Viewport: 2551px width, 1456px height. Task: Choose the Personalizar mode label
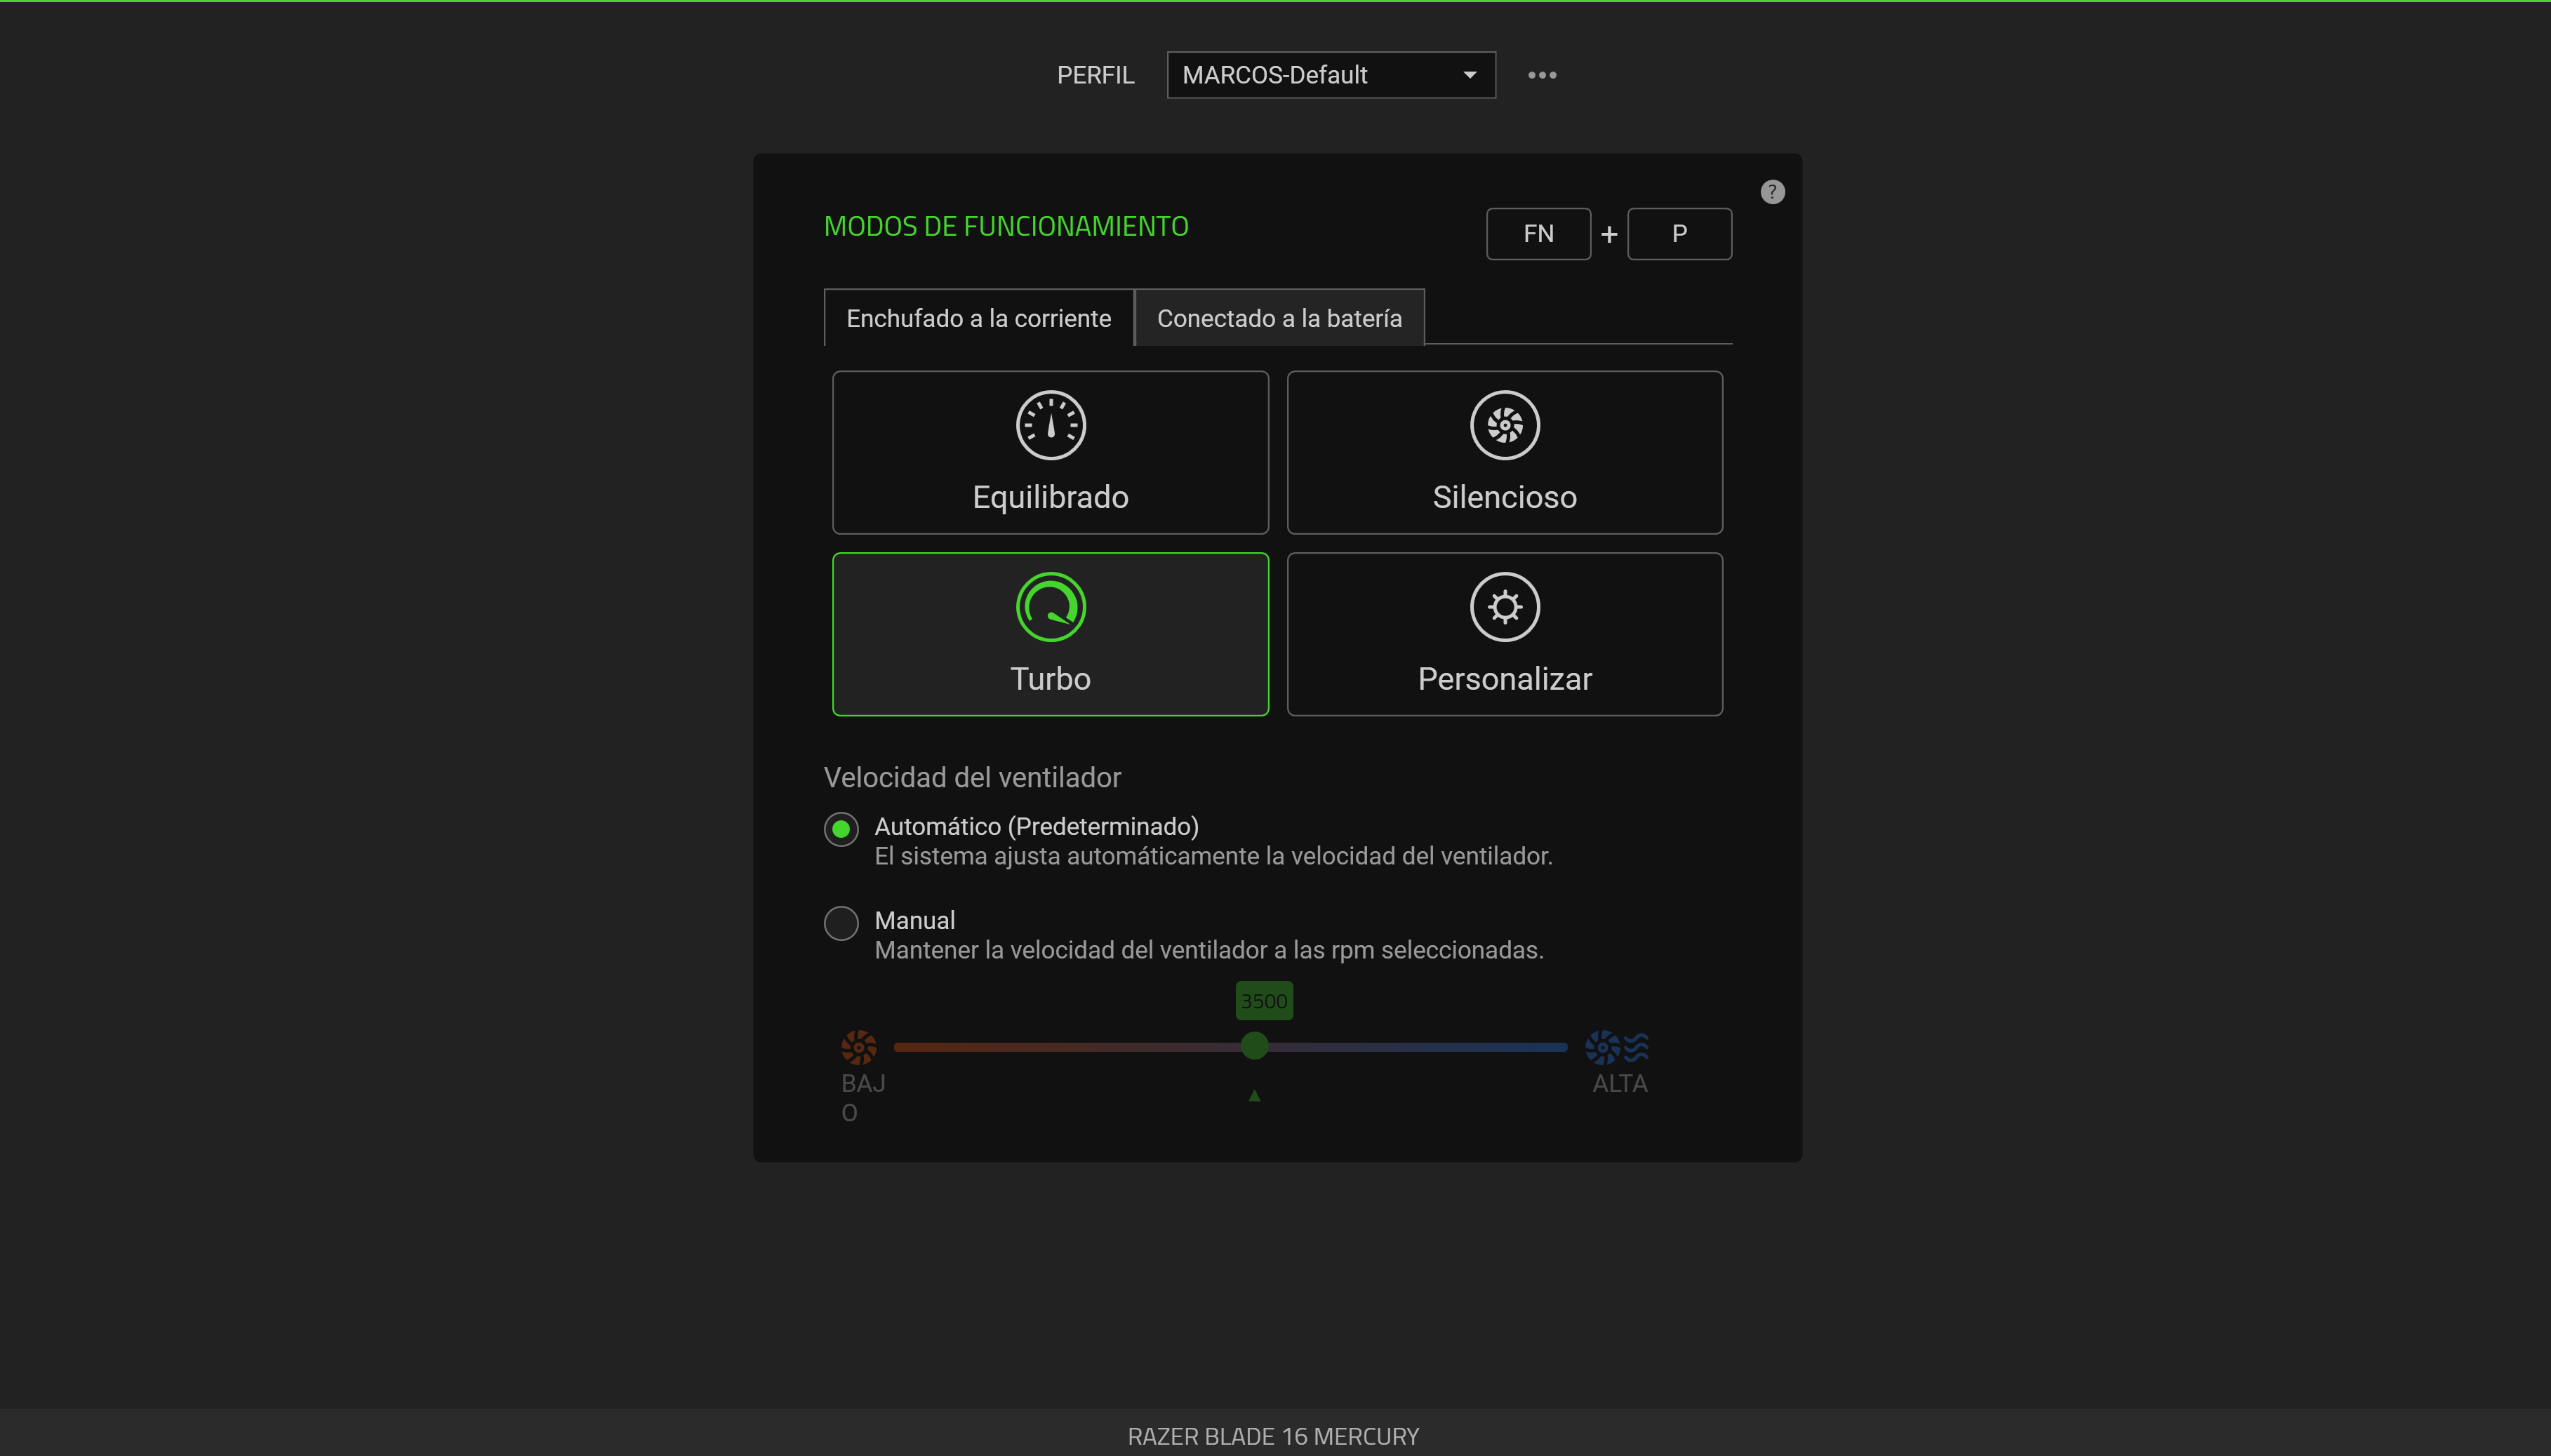[x=1504, y=679]
